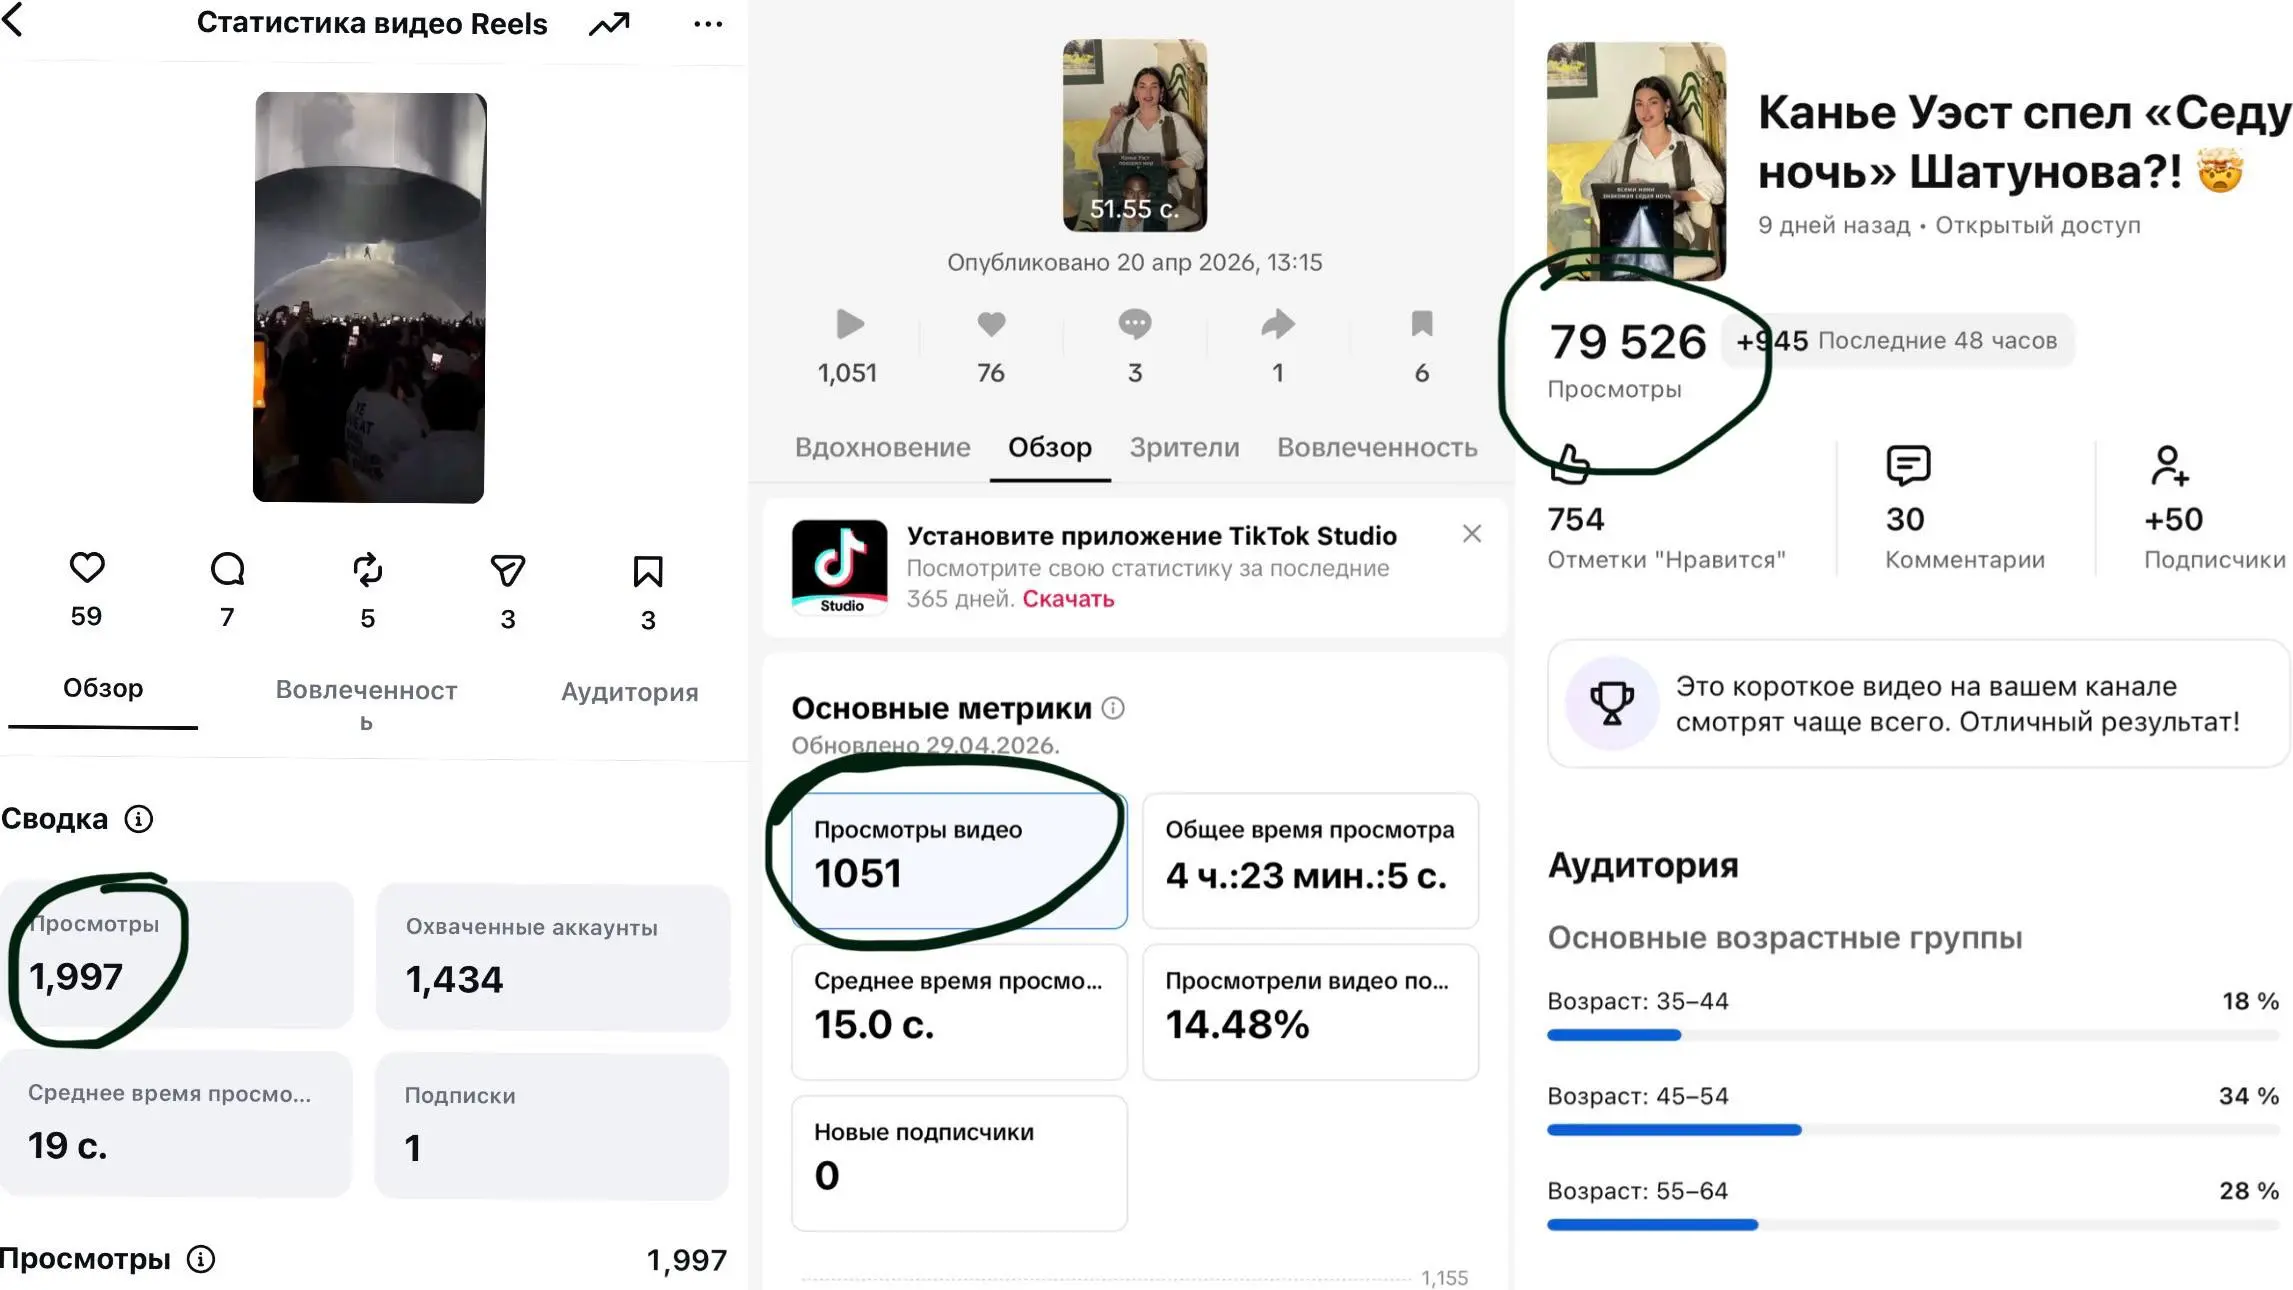Open the YouTube Shorts video thumbnail

pos(1636,160)
